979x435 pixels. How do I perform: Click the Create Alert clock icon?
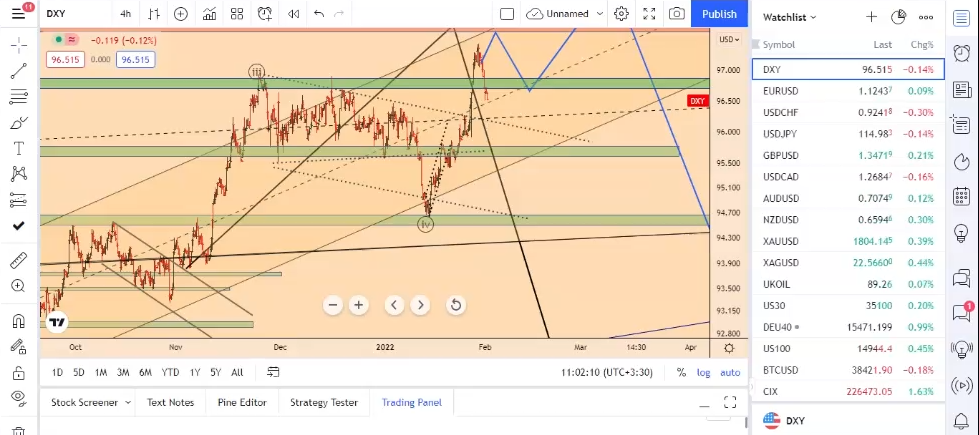tap(264, 14)
